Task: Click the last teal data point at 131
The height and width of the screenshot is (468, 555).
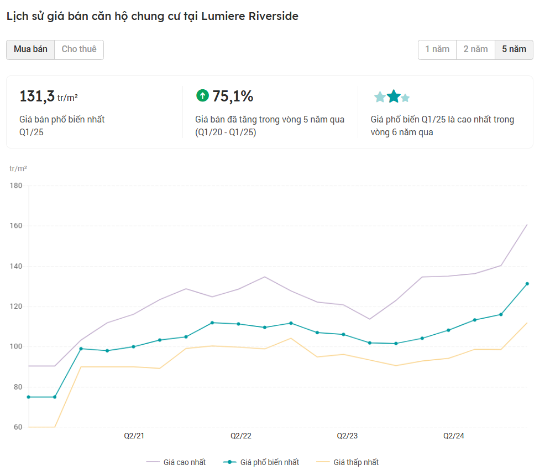Action: point(527,284)
